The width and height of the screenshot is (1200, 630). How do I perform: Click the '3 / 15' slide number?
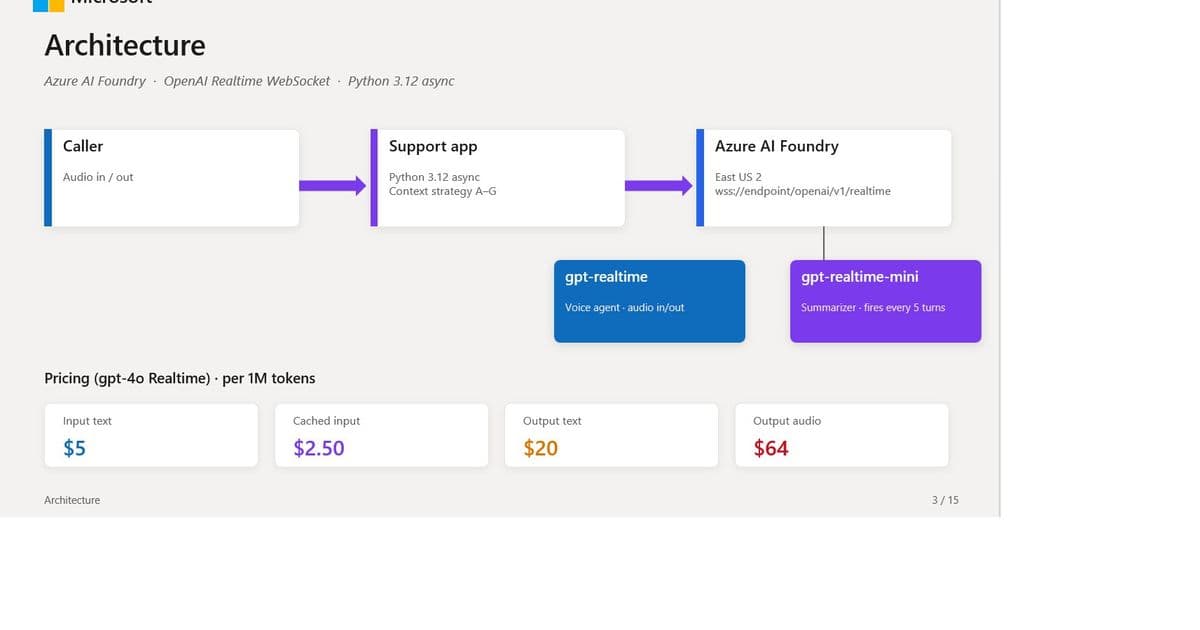945,500
